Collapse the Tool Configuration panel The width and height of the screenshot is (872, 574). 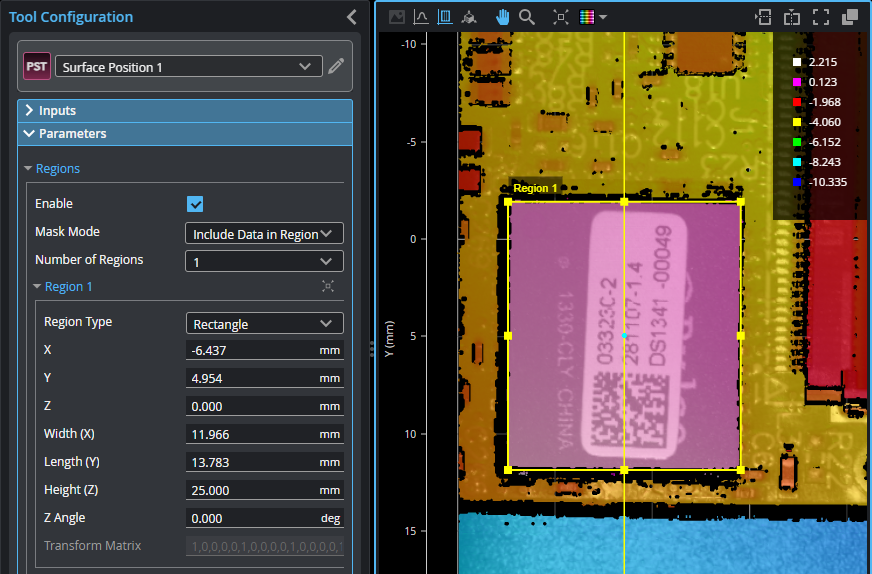click(351, 17)
